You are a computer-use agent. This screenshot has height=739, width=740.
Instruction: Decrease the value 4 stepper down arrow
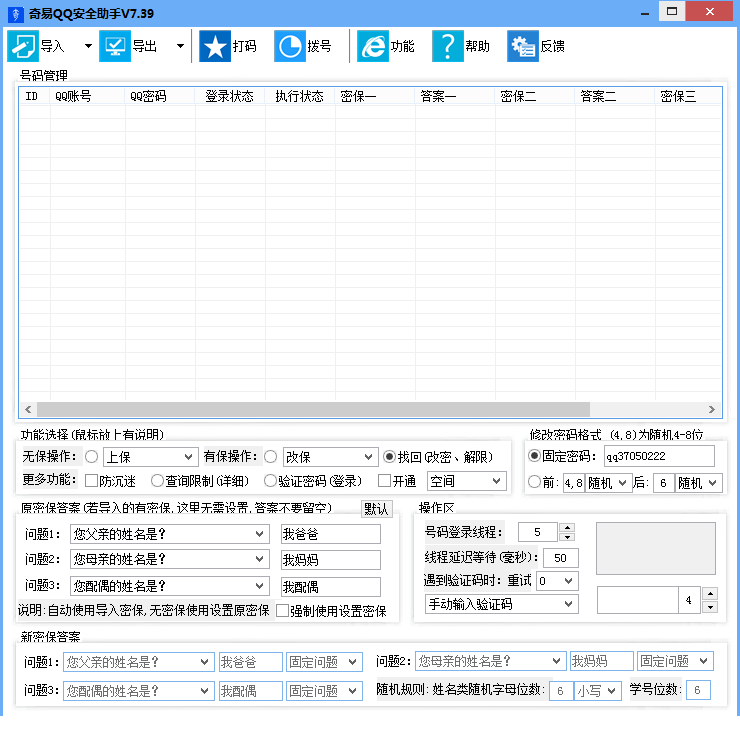(710, 607)
